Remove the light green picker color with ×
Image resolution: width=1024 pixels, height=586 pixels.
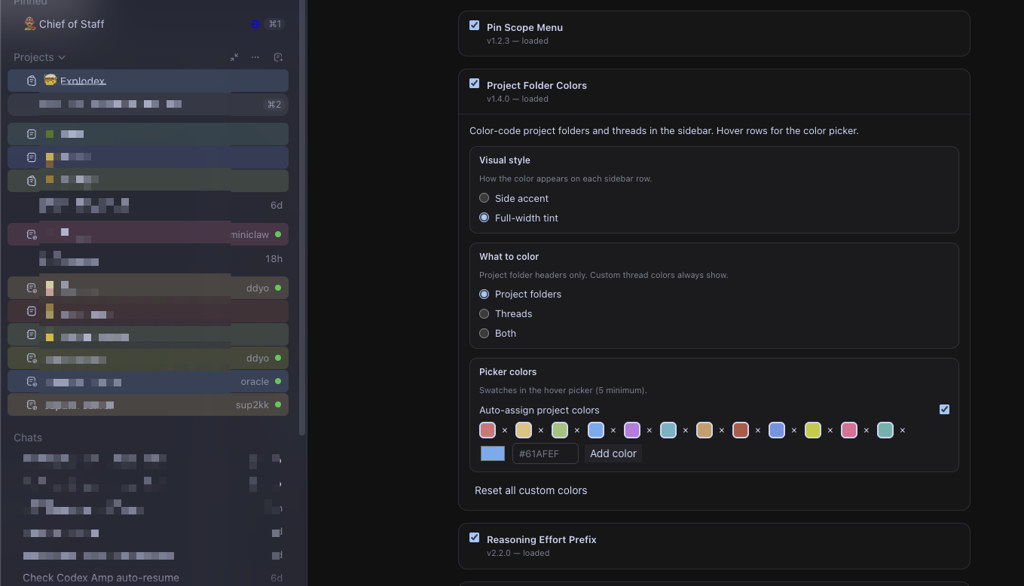(x=577, y=431)
